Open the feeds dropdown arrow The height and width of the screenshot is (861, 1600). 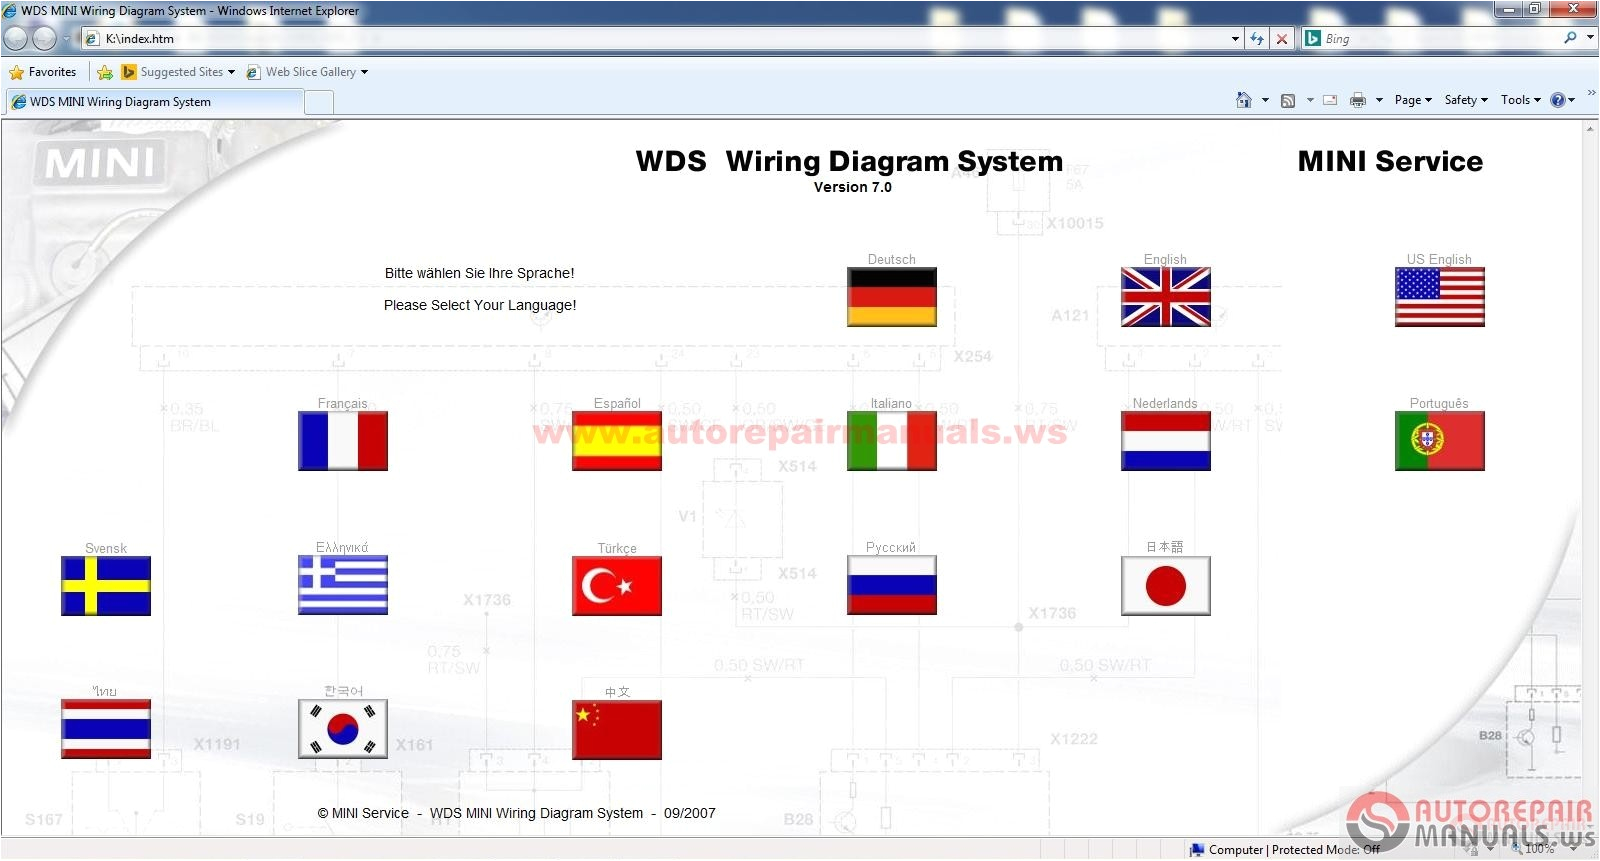(x=1310, y=100)
